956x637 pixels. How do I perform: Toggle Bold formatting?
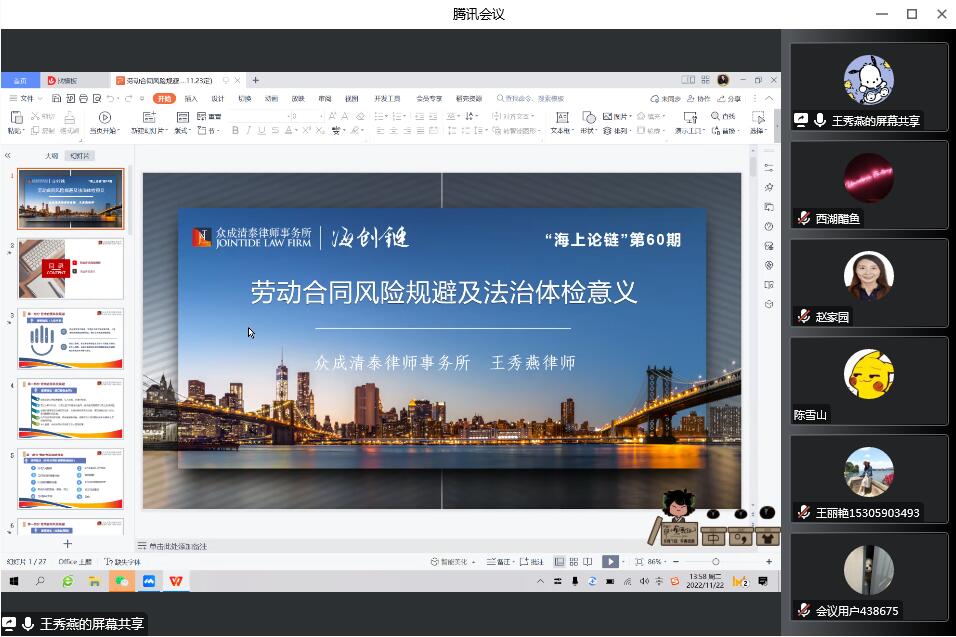235,130
